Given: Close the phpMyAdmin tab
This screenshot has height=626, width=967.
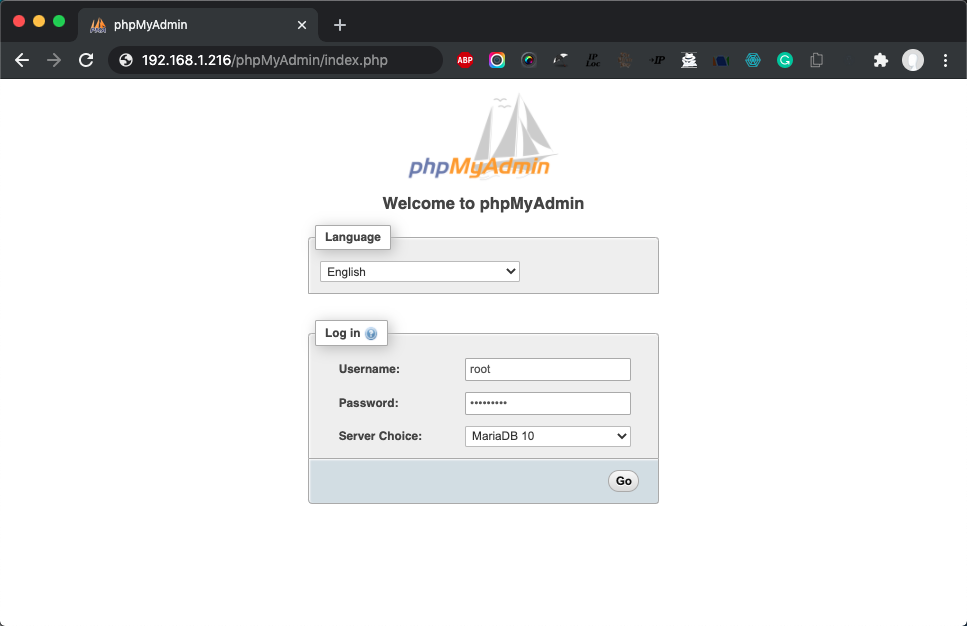Looking at the screenshot, I should [x=302, y=25].
